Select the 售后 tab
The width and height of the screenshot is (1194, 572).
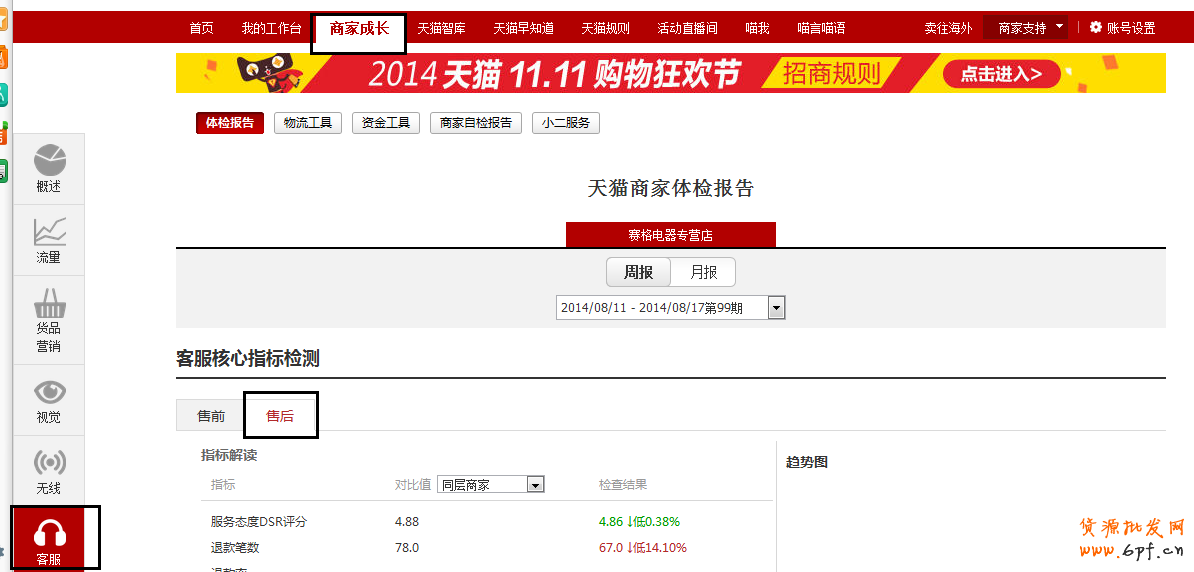click(280, 416)
